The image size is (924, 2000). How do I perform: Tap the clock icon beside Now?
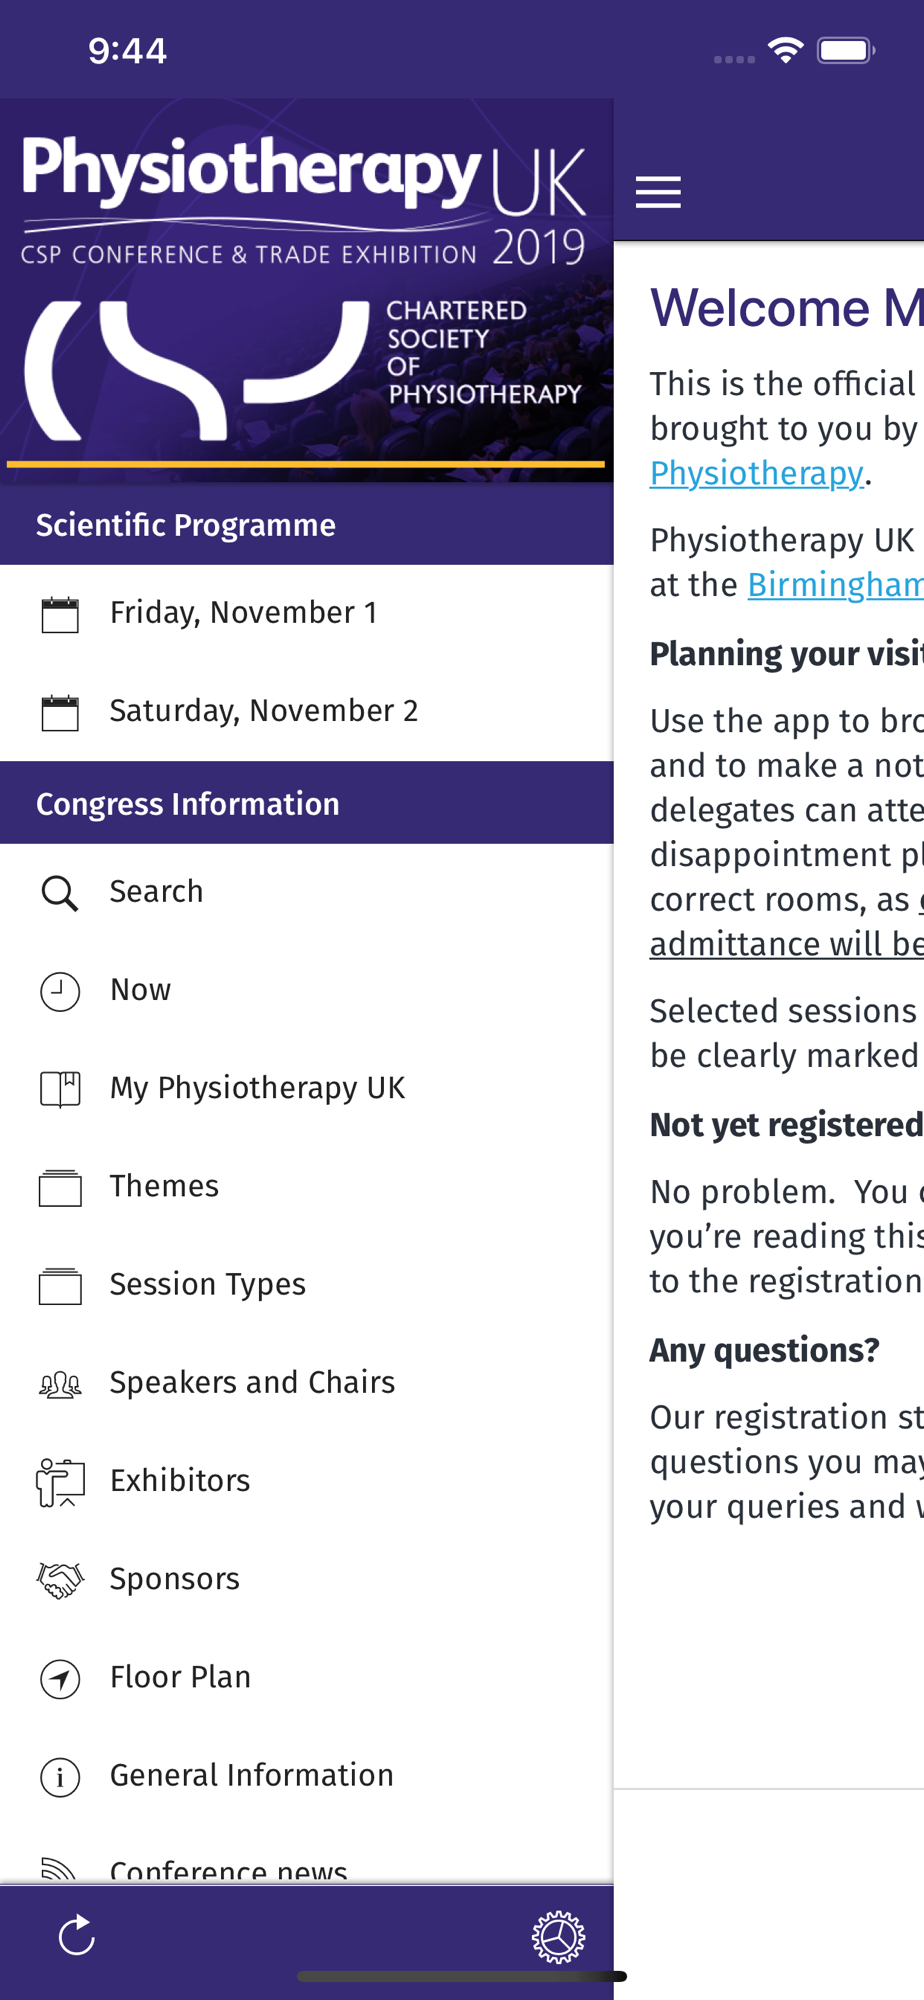tap(60, 991)
